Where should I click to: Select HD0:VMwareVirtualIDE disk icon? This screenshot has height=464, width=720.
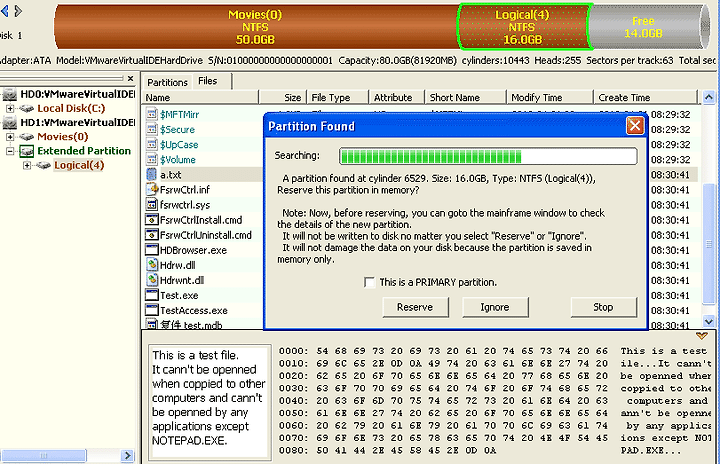(x=10, y=95)
